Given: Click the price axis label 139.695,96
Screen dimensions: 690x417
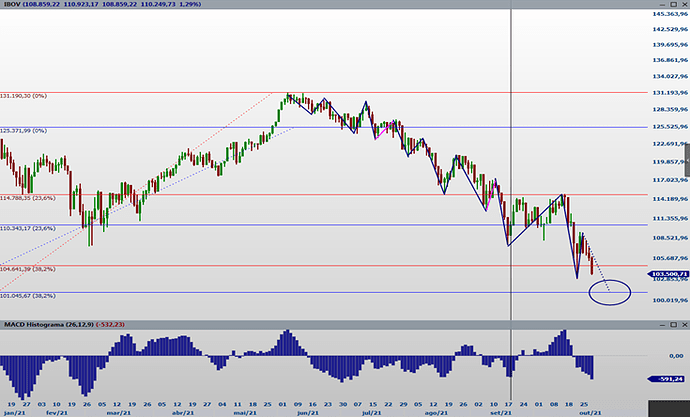Looking at the screenshot, I should [670, 45].
